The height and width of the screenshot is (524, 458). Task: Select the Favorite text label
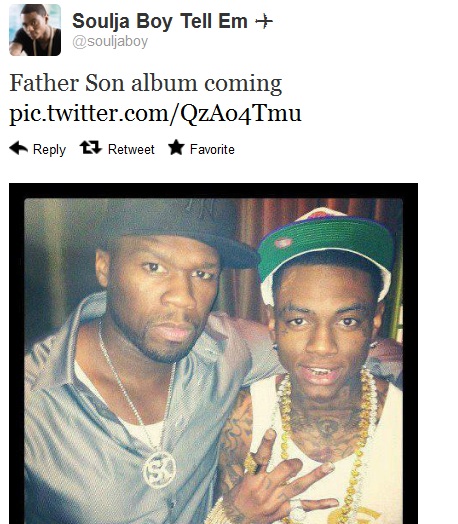pos(212,149)
